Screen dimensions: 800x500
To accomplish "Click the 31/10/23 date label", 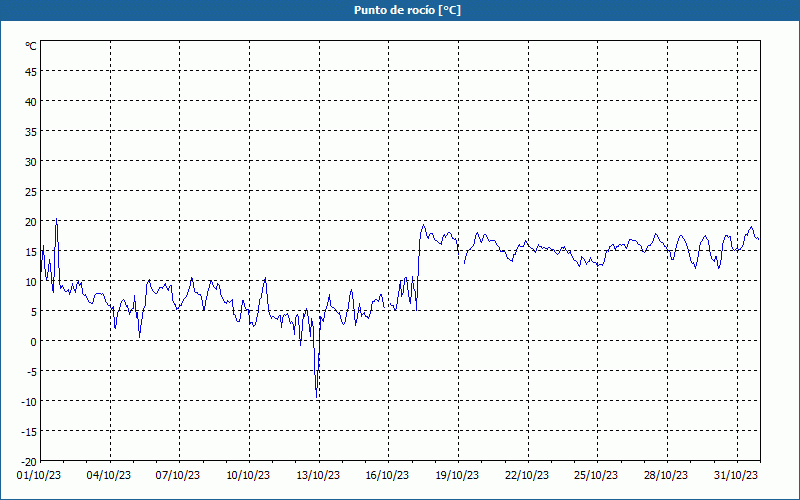I will pos(736,475).
